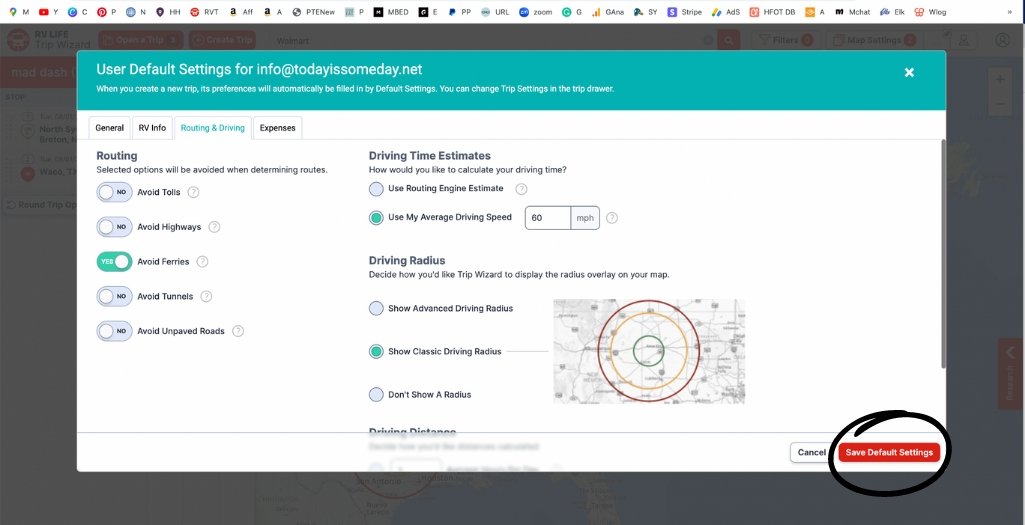
Task: Toggle the Avoid Tunnels switch
Action: click(x=114, y=296)
